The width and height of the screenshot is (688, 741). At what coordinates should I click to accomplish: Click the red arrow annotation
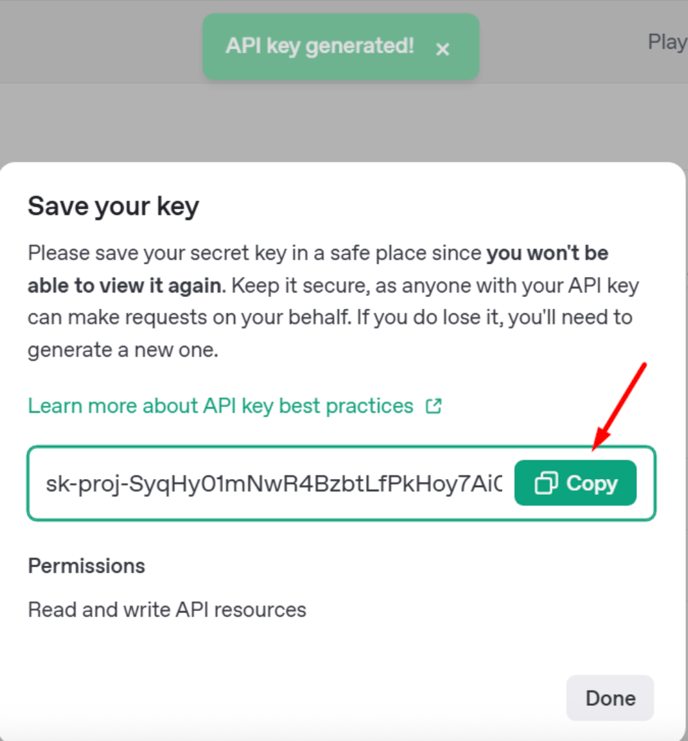click(x=619, y=406)
